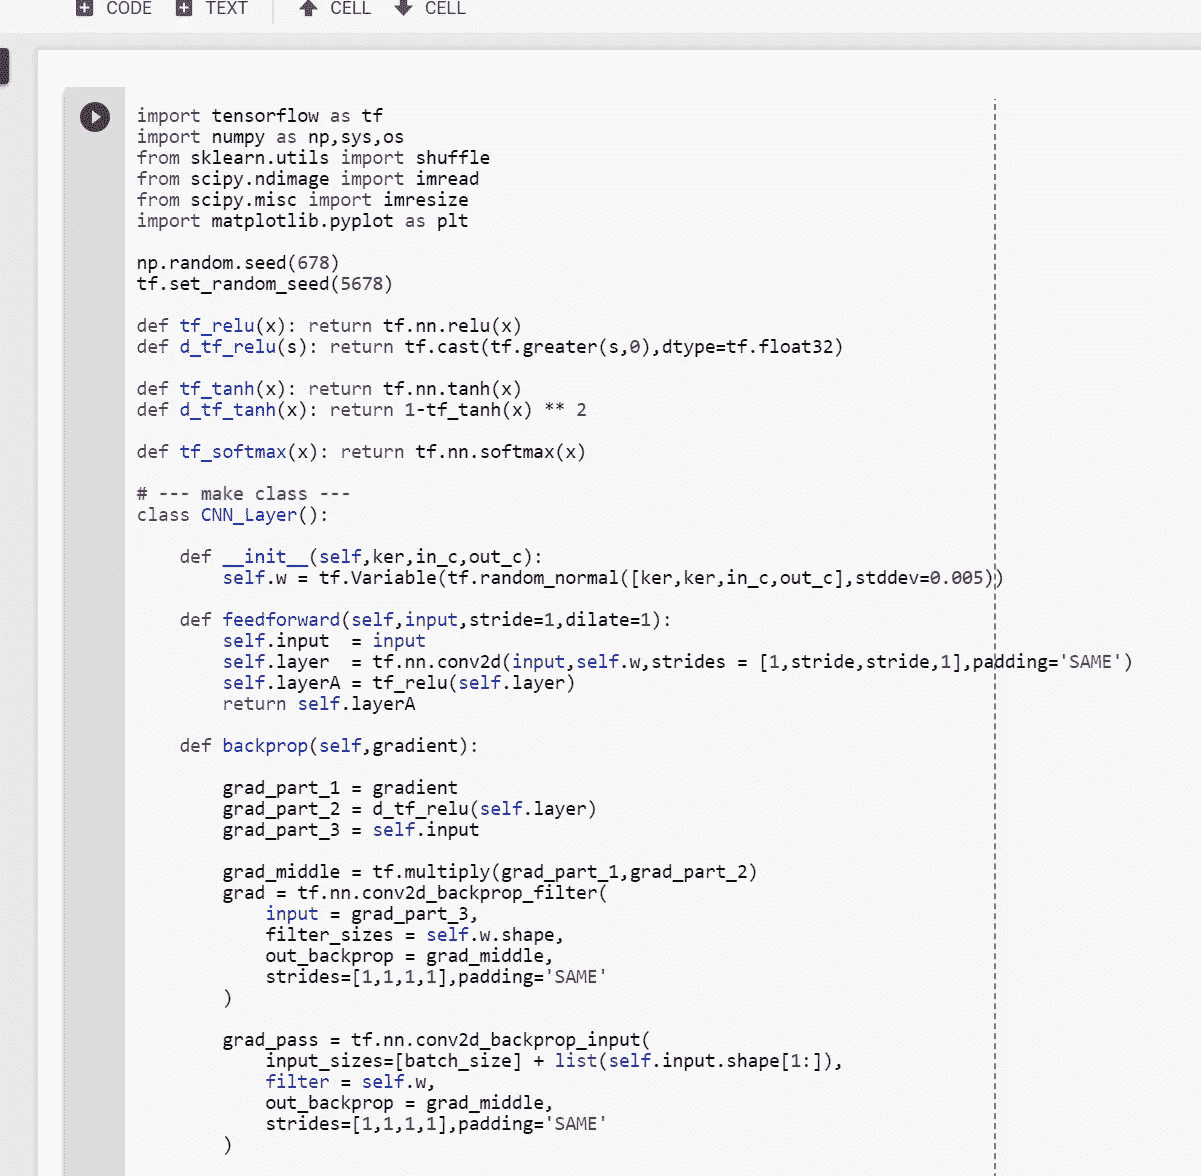Viewport: 1201px width, 1176px height.
Task: Click the 'return self.layerA' line
Action: [319, 704]
